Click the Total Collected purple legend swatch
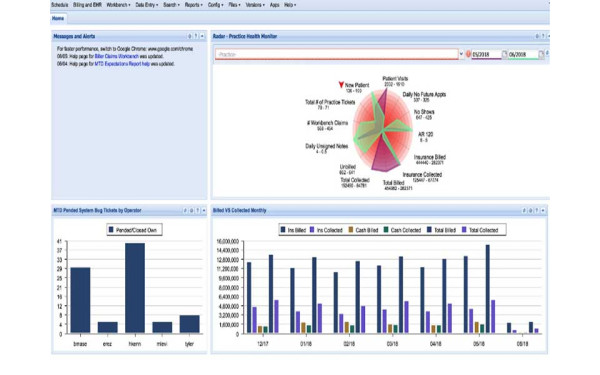This screenshot has height=375, width=600. tap(465, 230)
